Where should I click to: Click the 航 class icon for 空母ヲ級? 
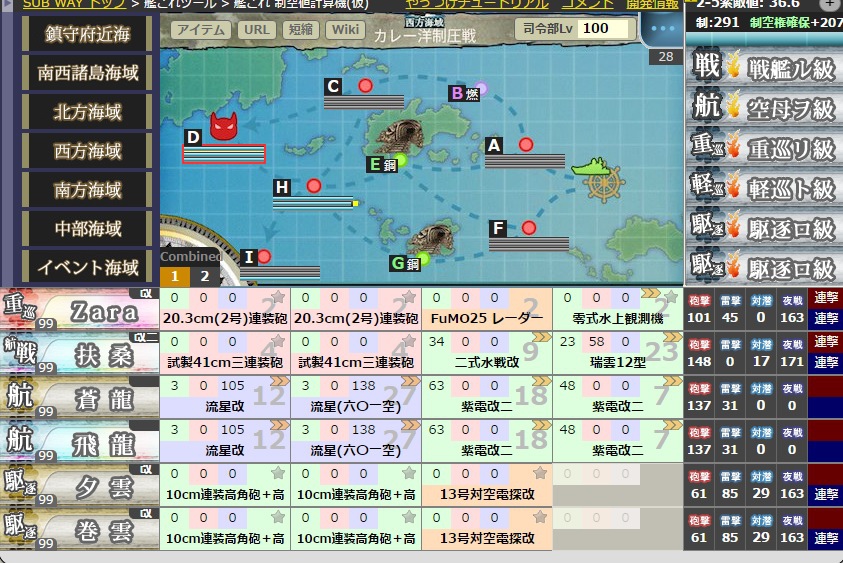[706, 105]
